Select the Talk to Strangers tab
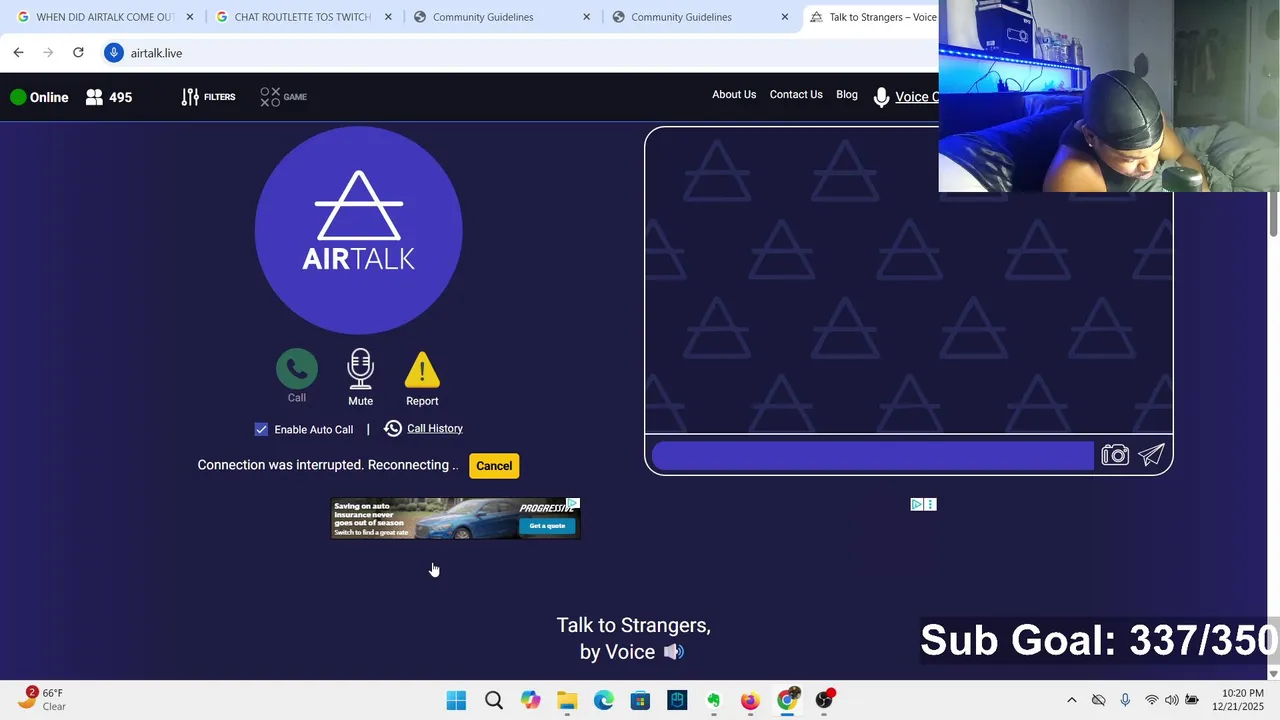 coord(872,17)
